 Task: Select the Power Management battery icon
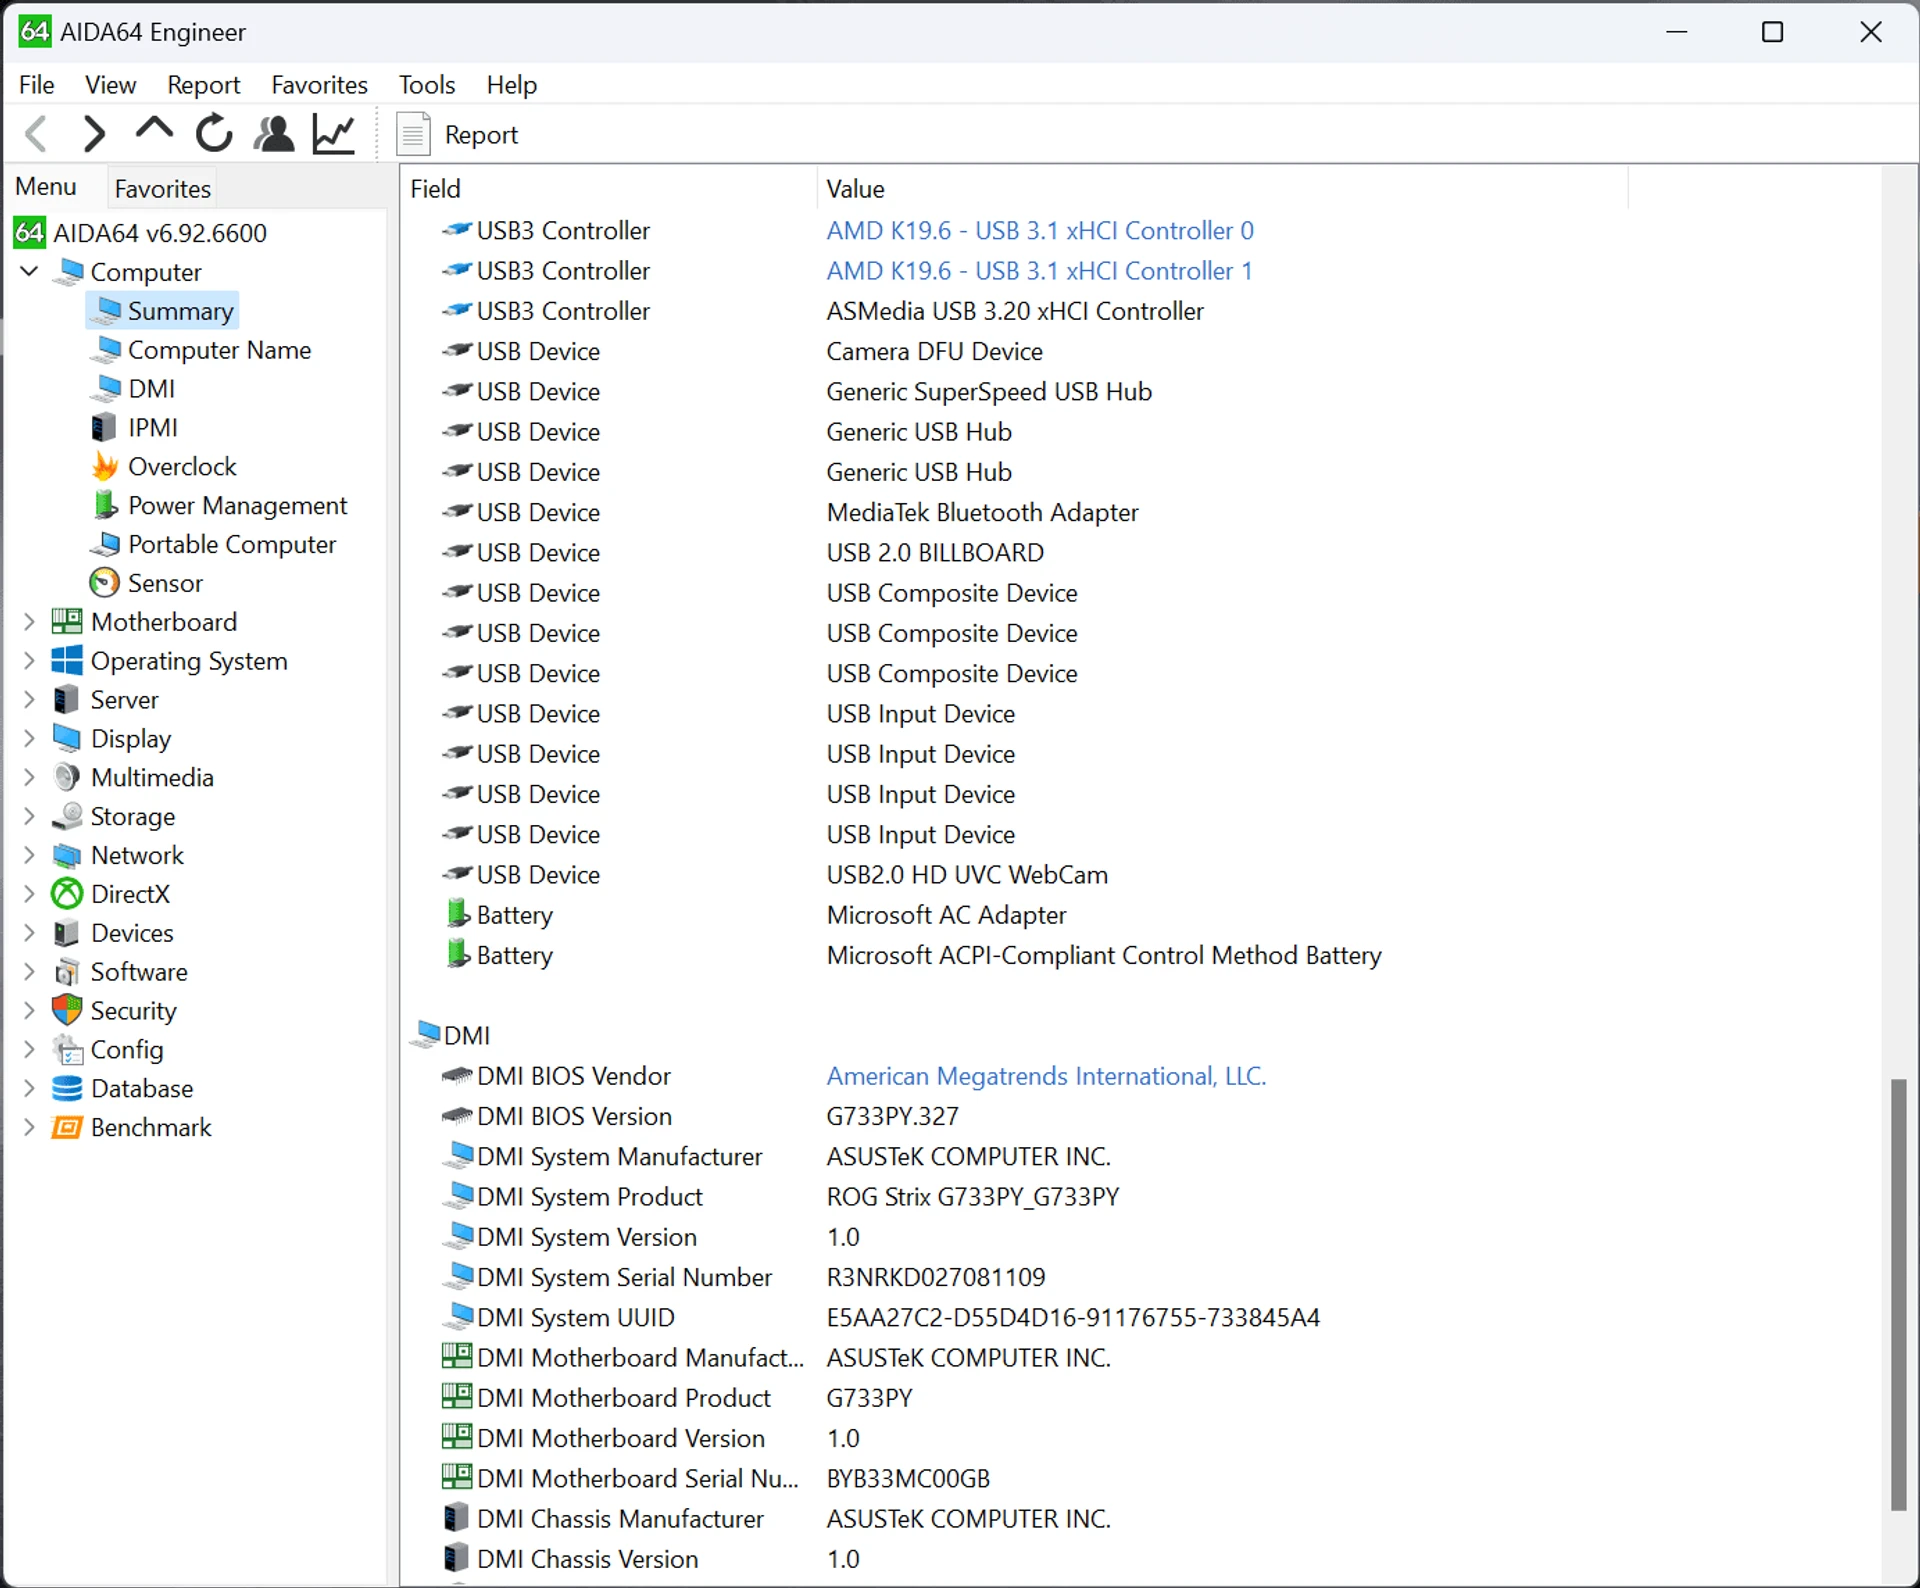pos(105,505)
